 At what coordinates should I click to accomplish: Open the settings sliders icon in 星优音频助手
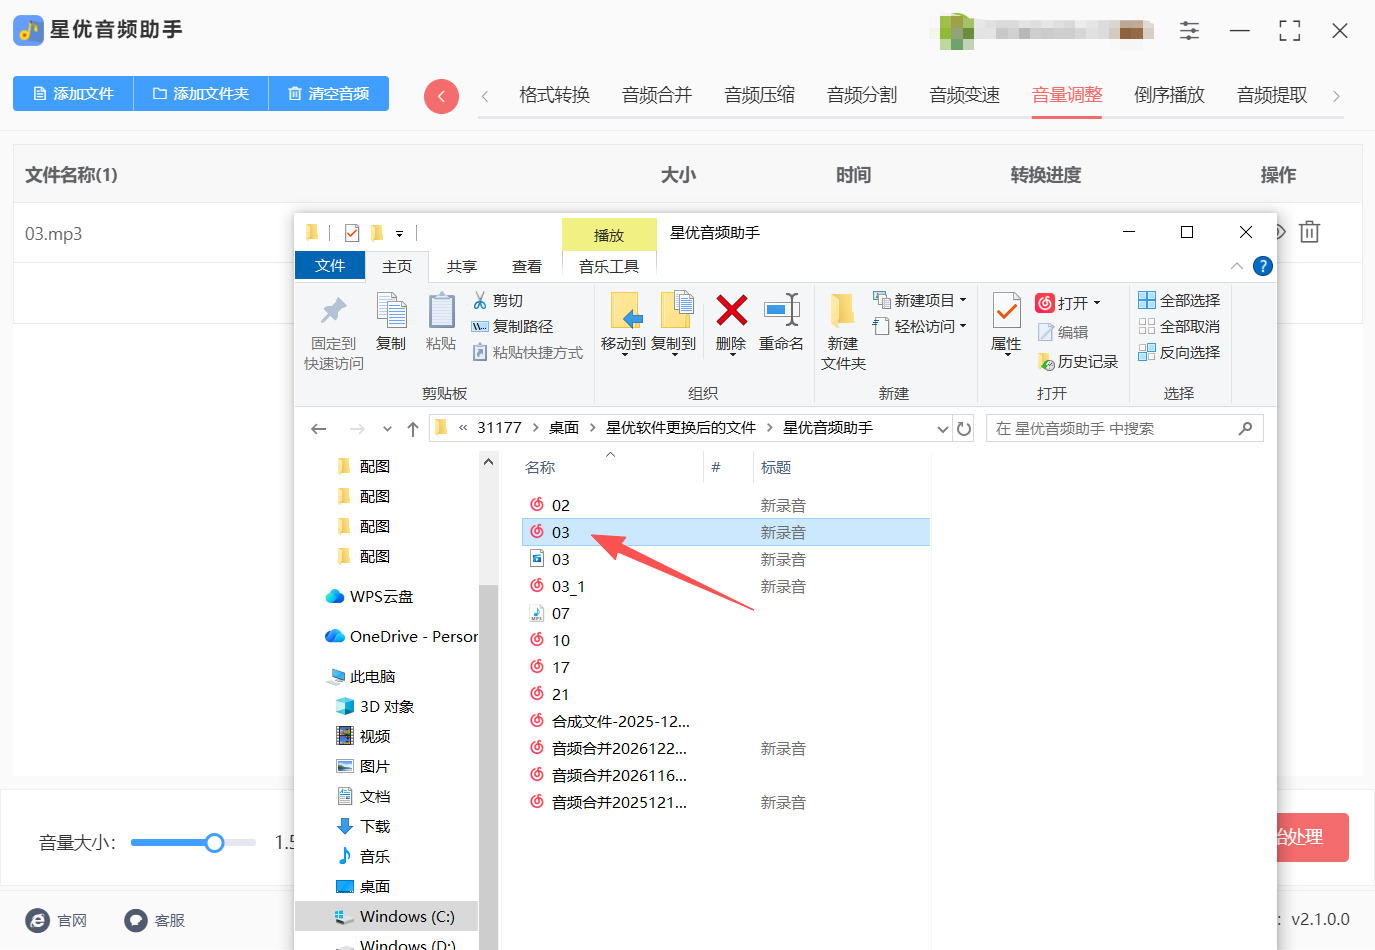(x=1189, y=31)
